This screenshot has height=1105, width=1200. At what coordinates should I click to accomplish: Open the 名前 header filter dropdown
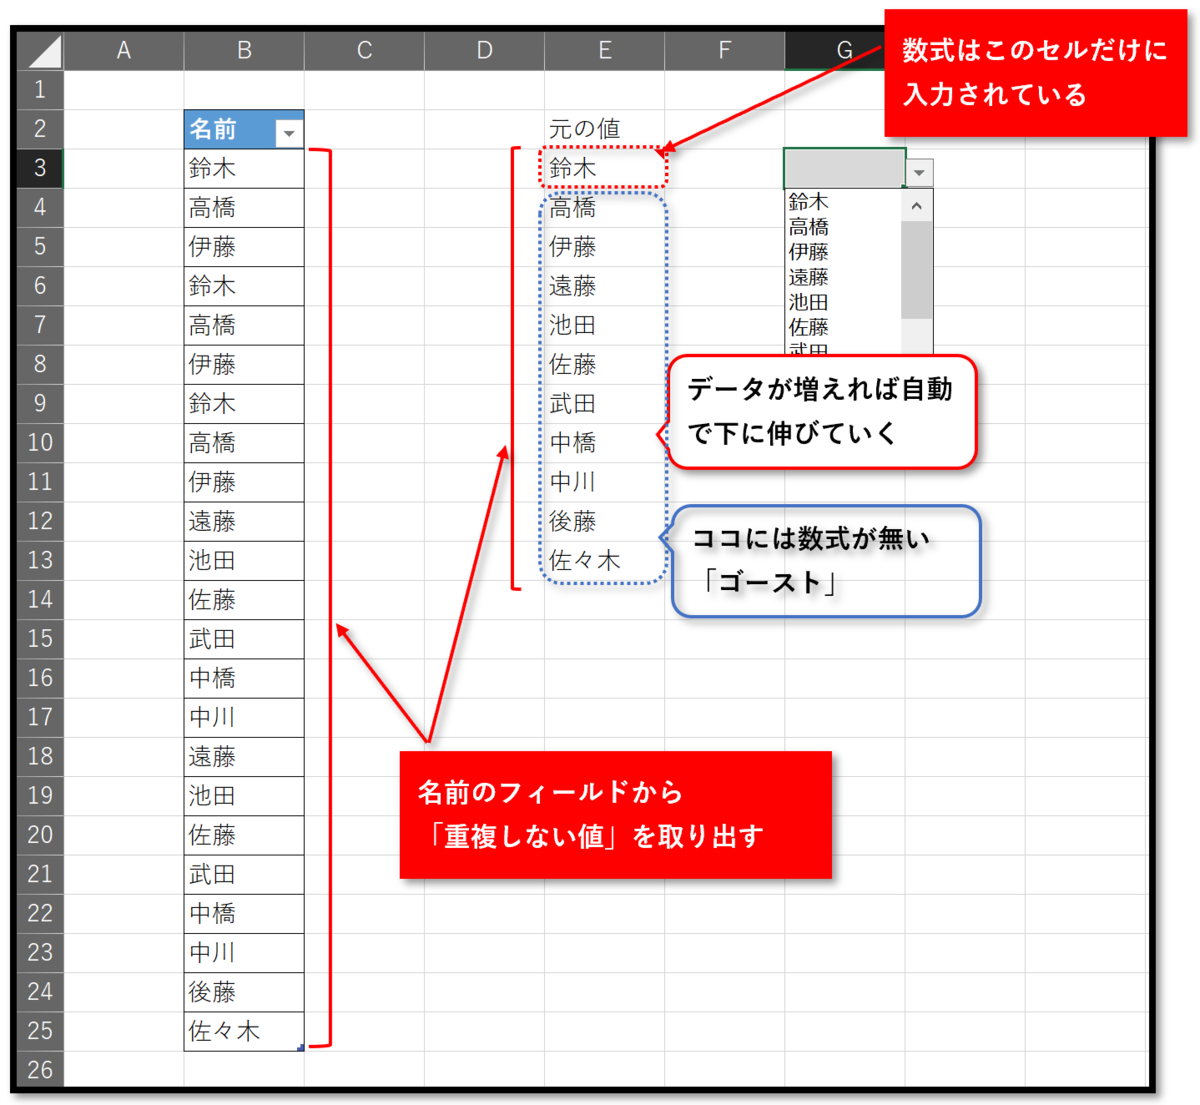click(289, 133)
